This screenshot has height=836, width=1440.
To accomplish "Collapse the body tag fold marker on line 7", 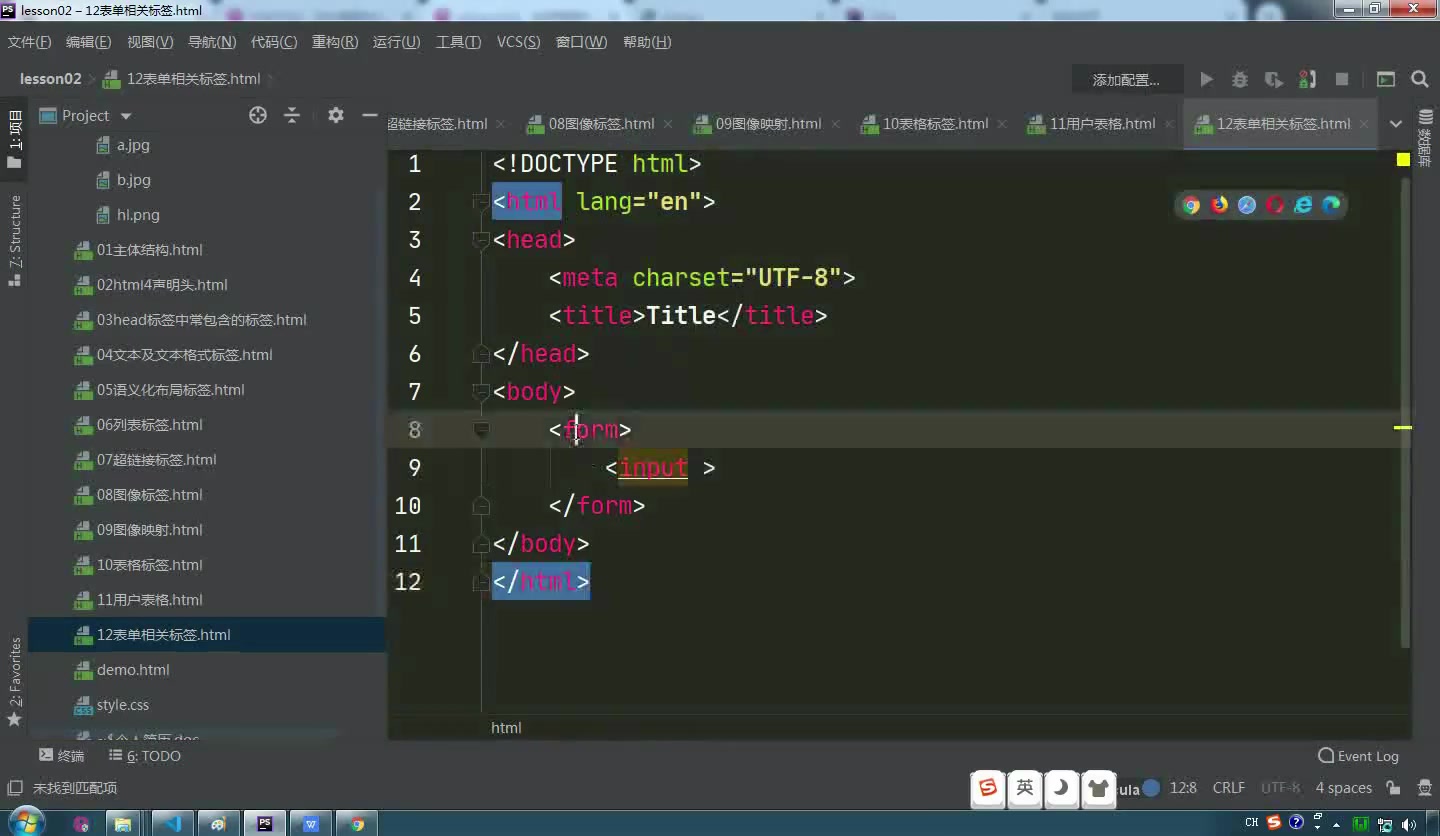I will (x=480, y=392).
